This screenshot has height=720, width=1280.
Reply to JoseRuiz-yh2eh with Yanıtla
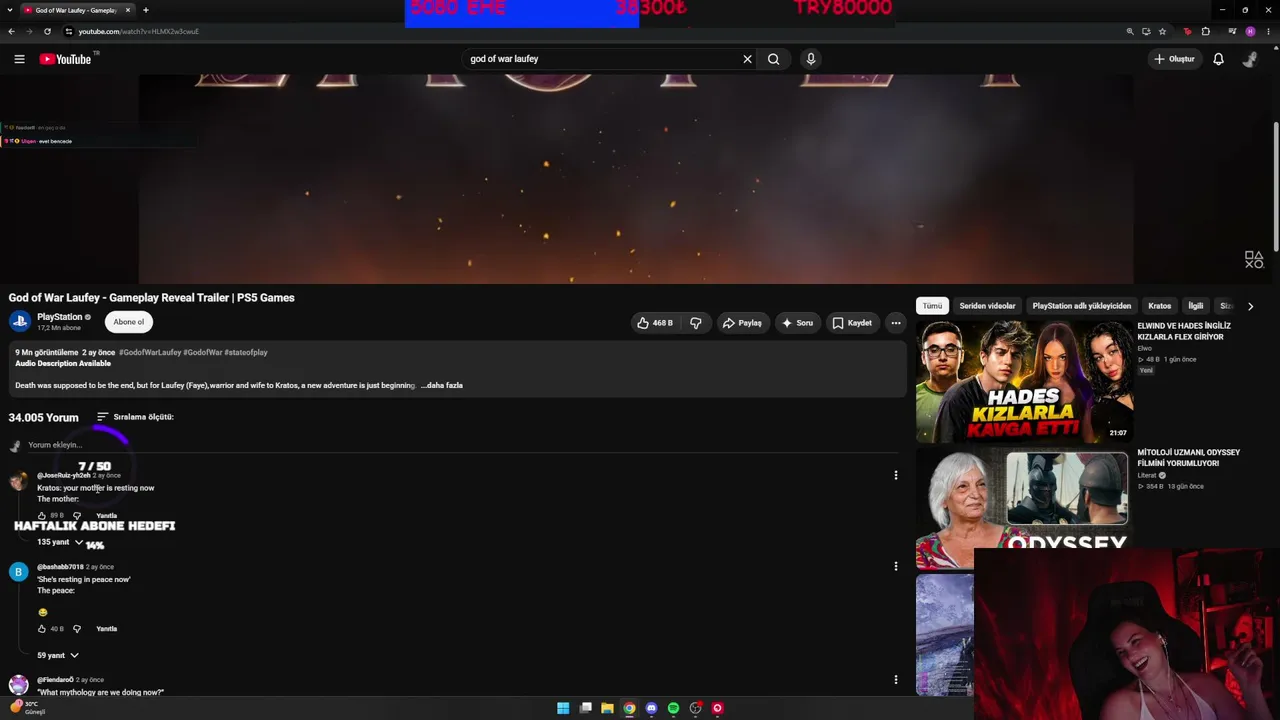[x=106, y=516]
